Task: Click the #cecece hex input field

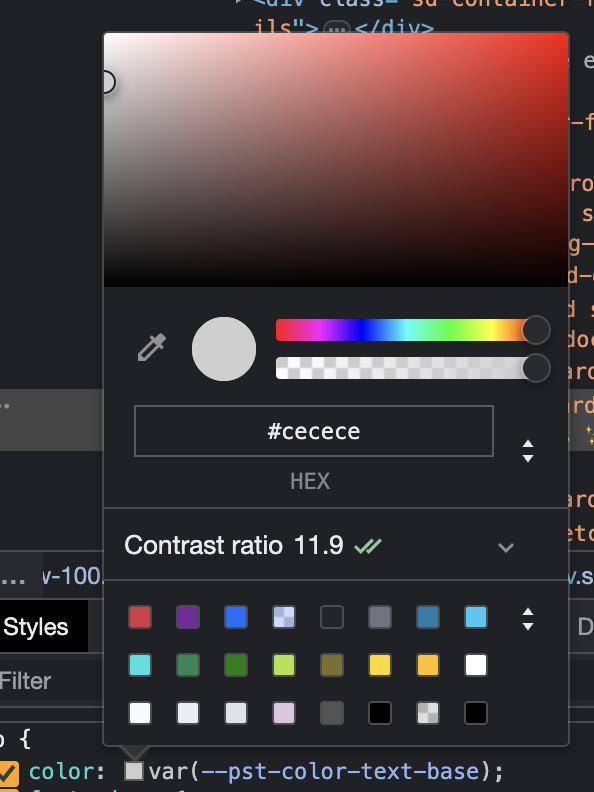Action: (314, 431)
